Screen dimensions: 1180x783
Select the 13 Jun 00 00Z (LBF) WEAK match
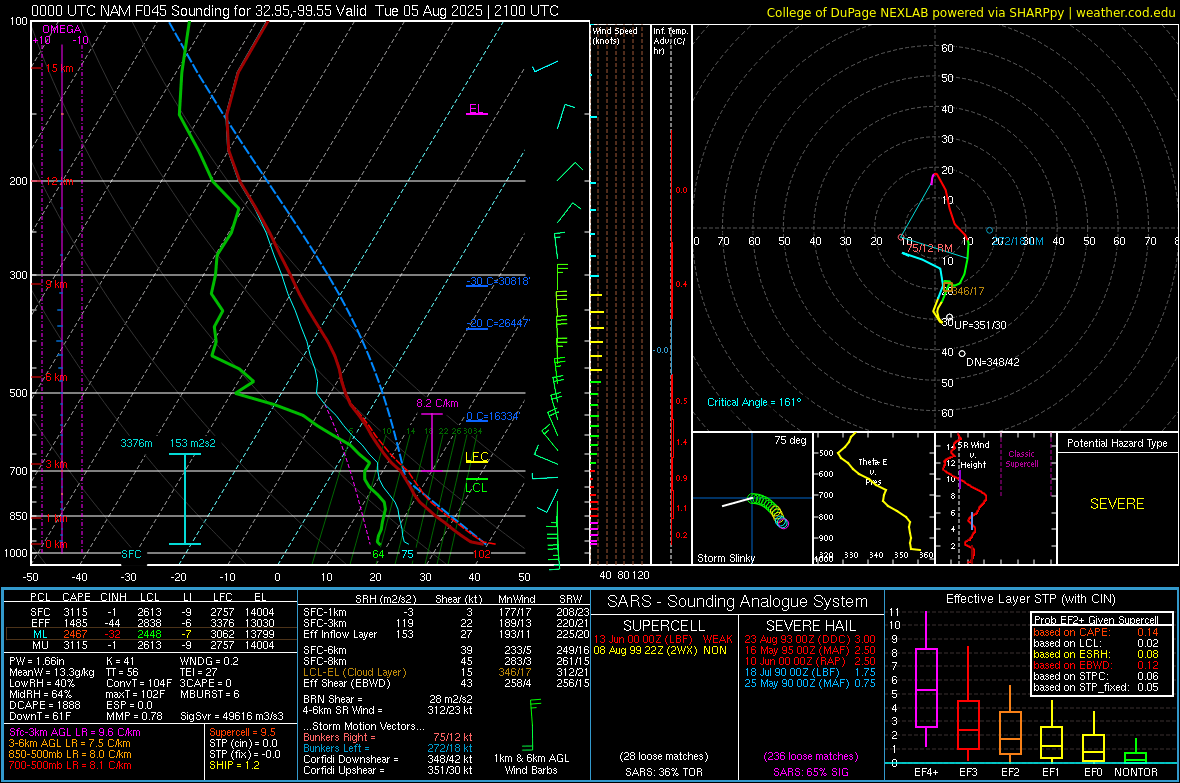coord(663,639)
